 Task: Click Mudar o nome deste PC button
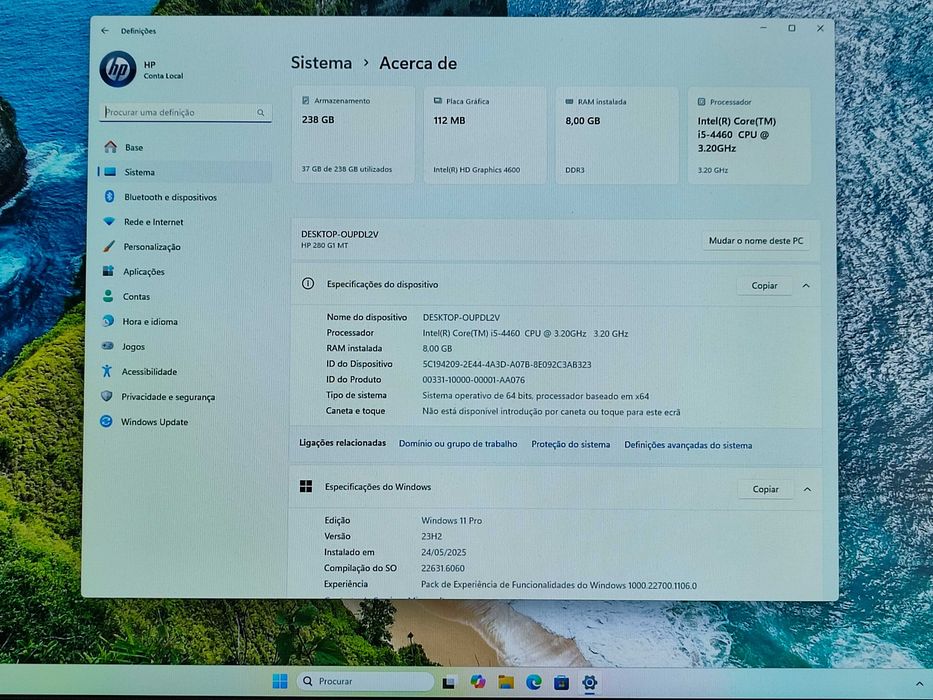(756, 240)
